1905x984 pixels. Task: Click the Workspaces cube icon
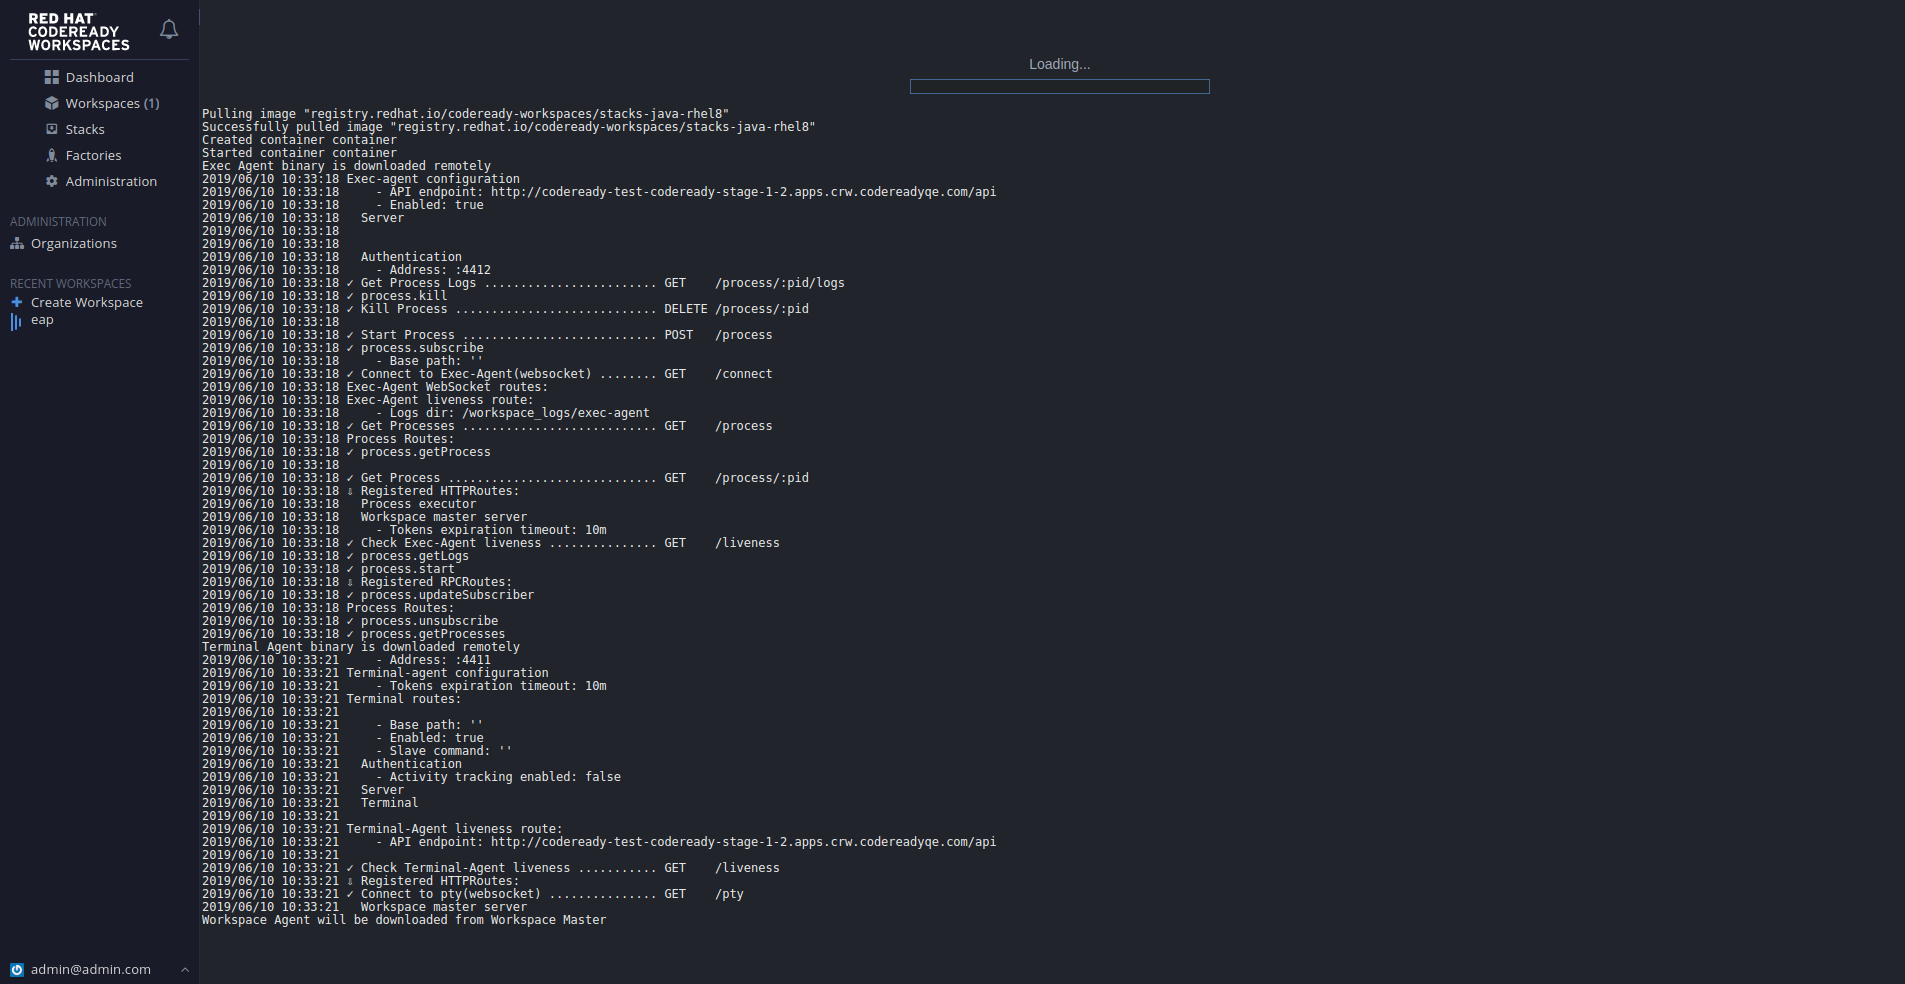pyautogui.click(x=52, y=103)
